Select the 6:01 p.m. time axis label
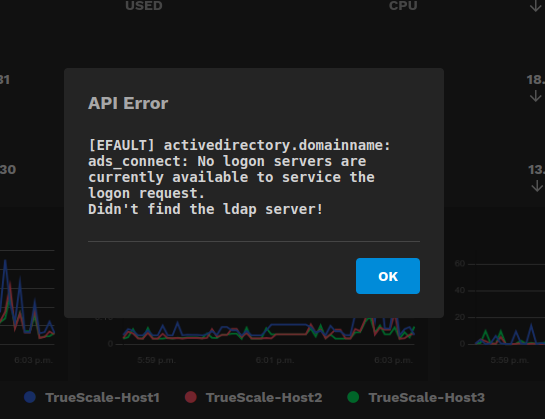545x419 pixels. click(x=275, y=360)
